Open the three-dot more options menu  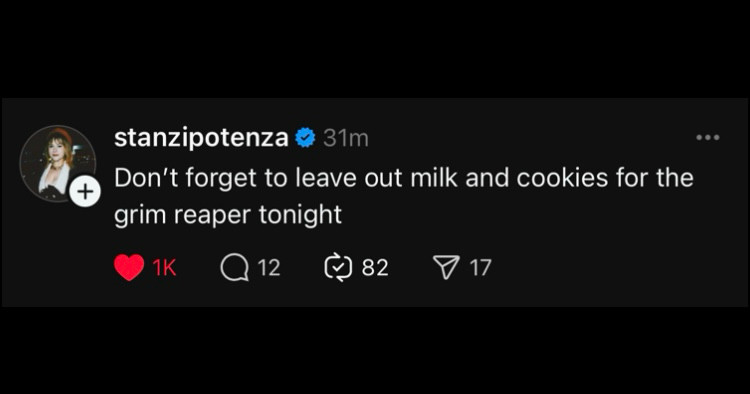click(x=707, y=138)
